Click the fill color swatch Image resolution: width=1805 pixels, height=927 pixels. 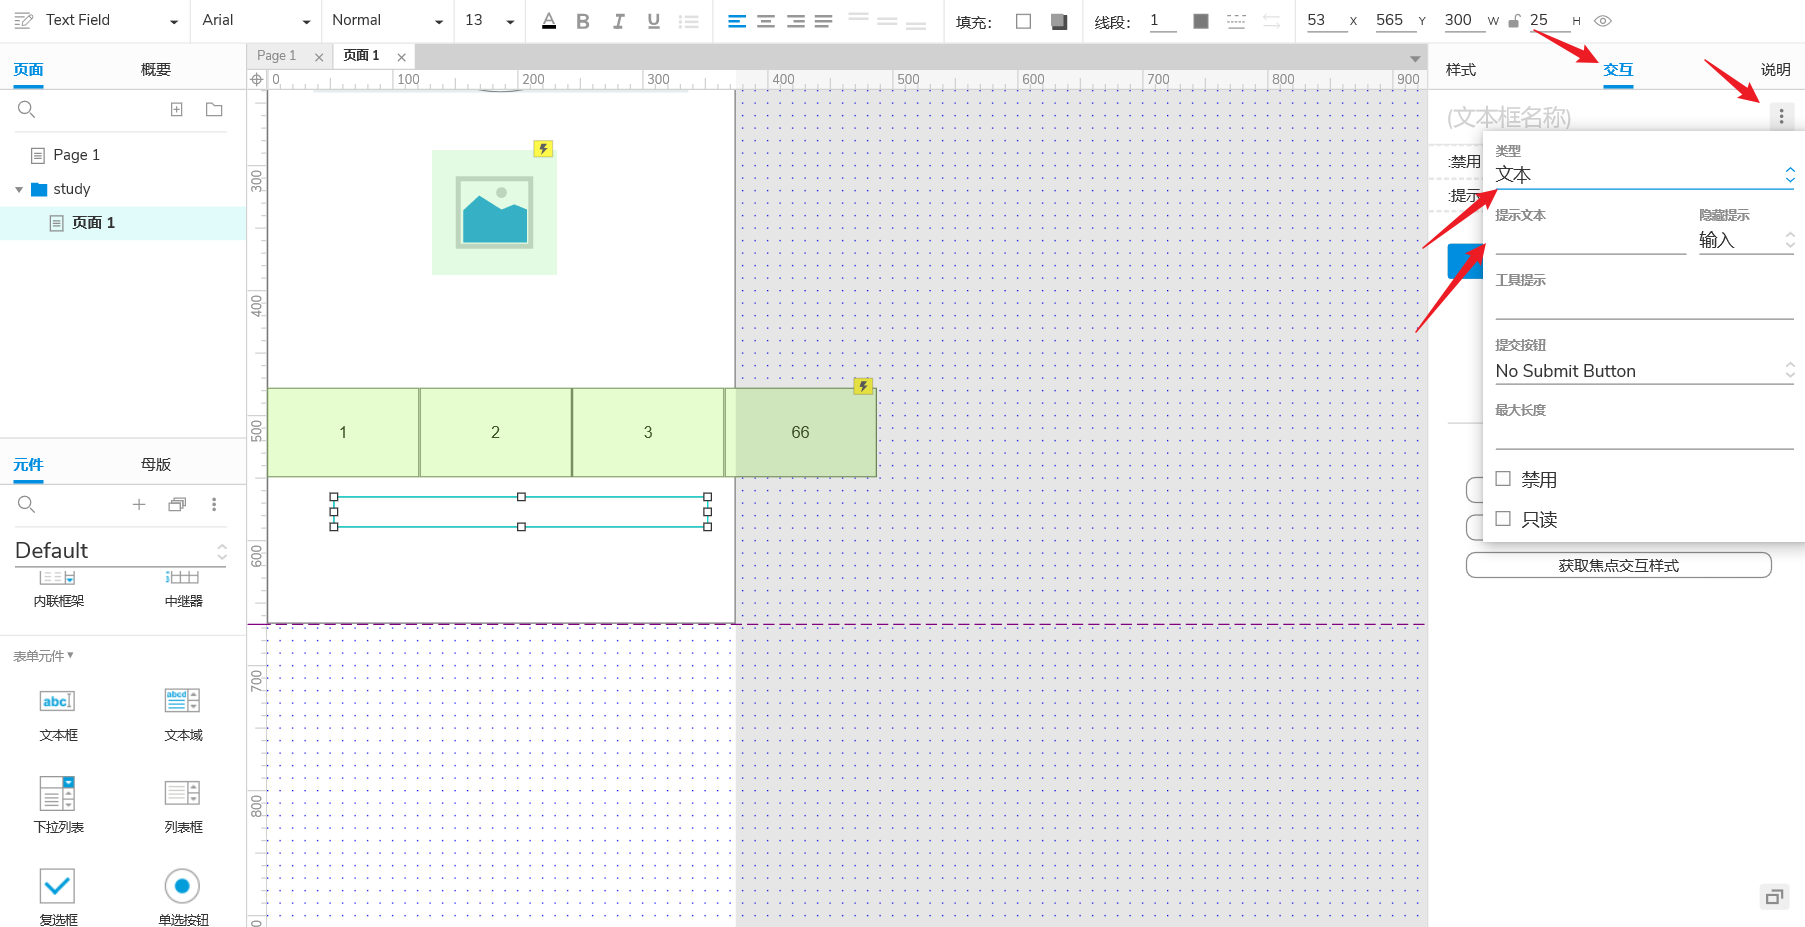1023,21
